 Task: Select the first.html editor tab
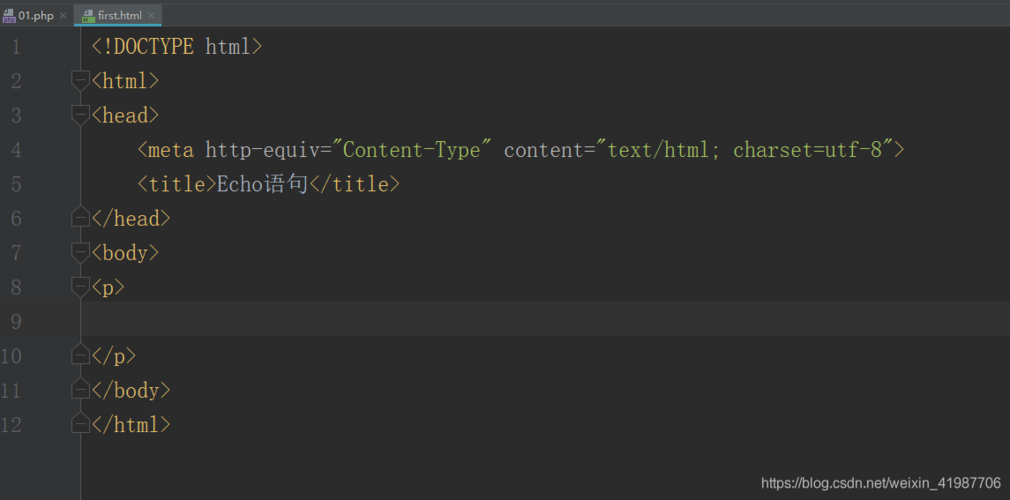point(118,14)
